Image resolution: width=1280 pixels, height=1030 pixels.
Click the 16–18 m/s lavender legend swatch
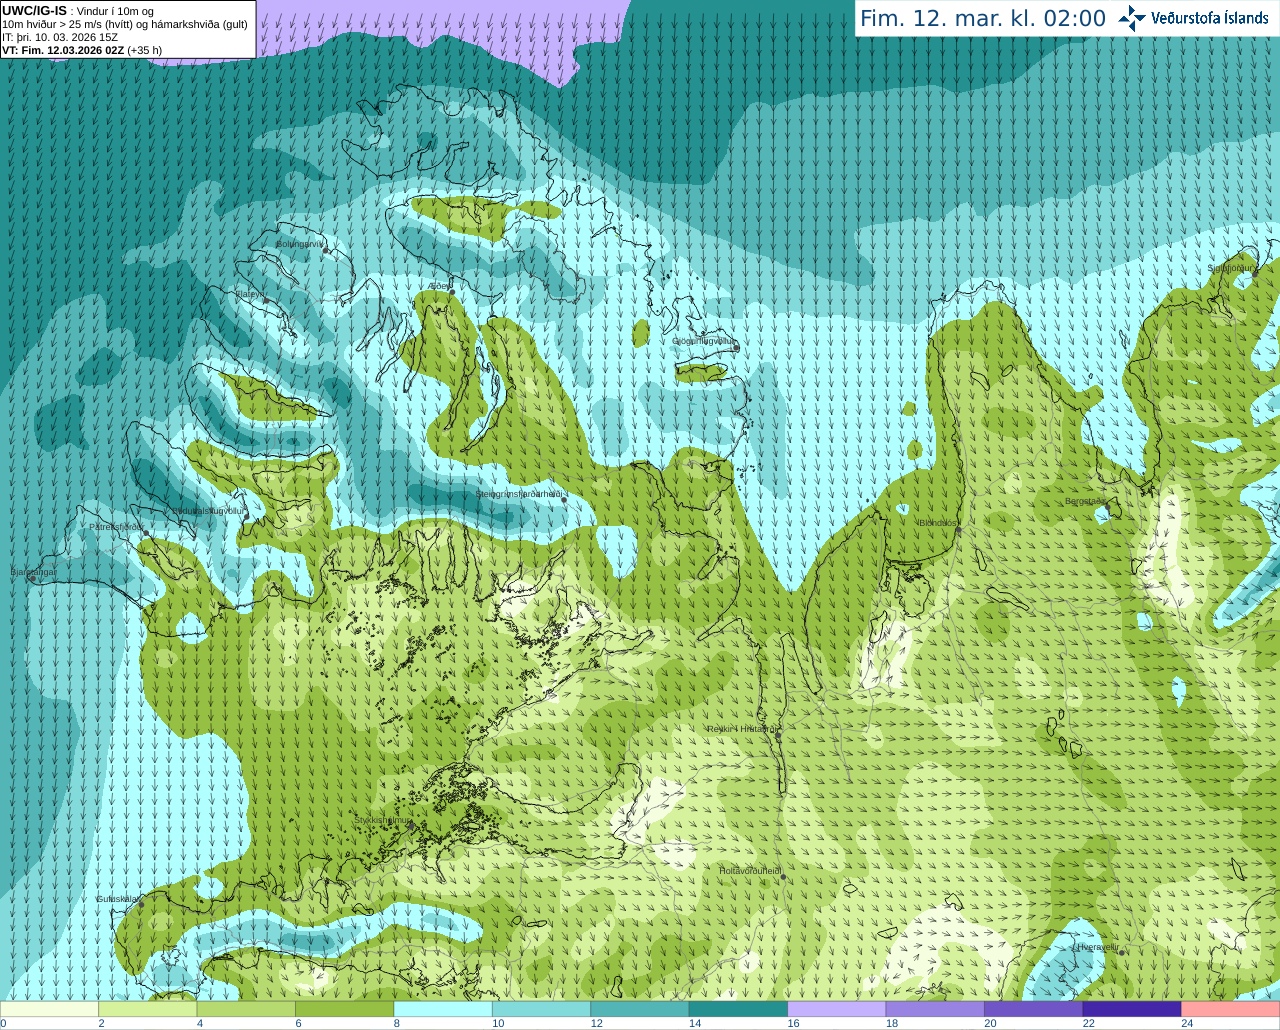coord(837,1009)
